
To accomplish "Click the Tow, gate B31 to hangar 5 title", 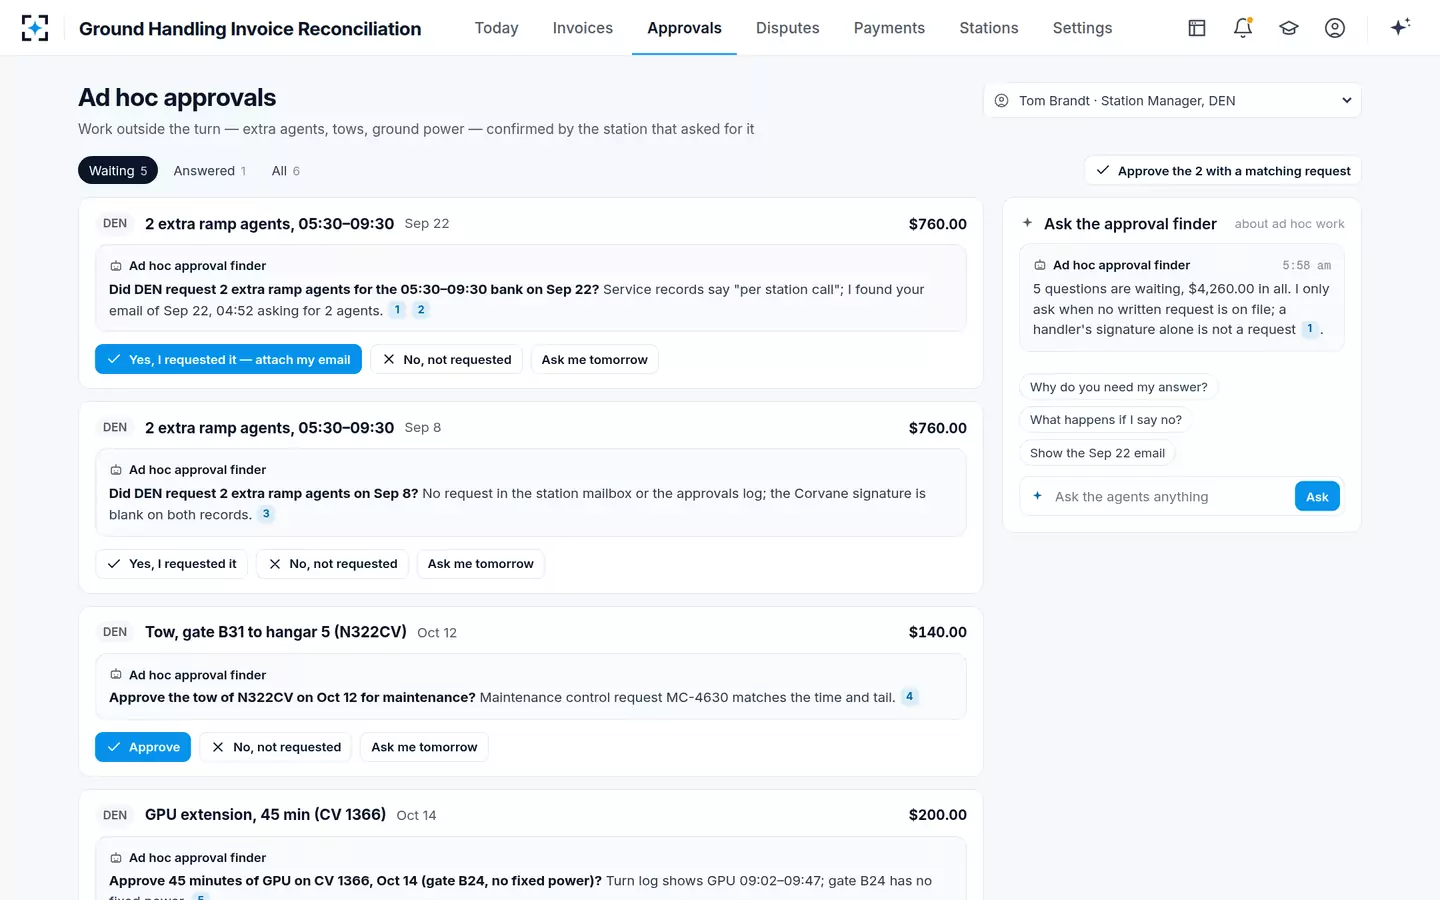I will [x=276, y=632].
